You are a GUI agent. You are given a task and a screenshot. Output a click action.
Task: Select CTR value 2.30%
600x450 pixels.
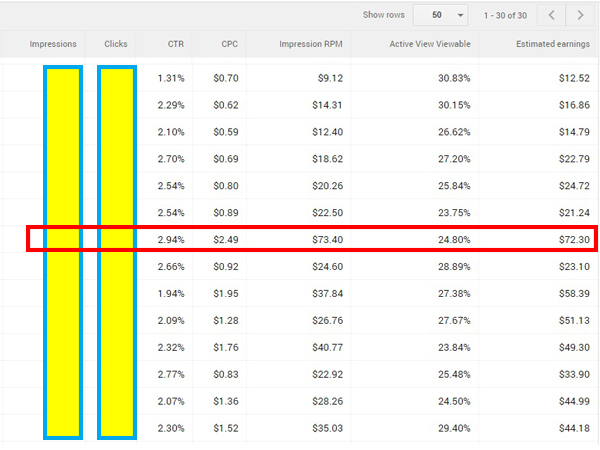click(x=171, y=429)
